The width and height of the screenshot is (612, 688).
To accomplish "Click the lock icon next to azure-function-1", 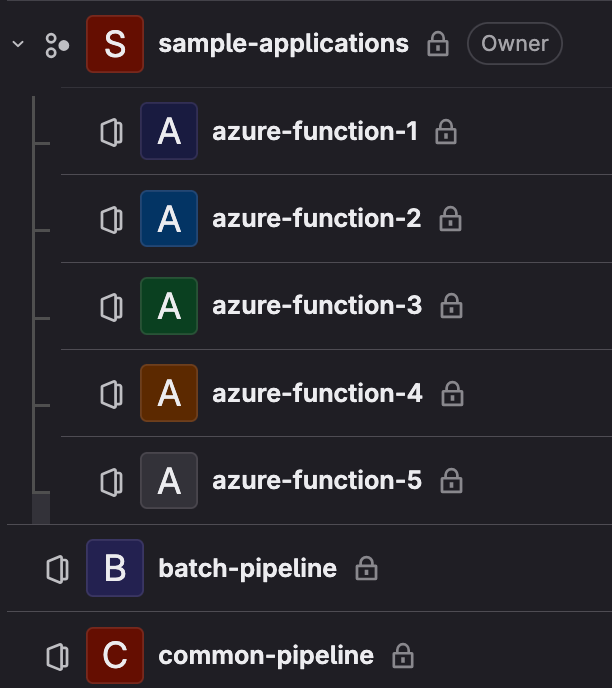I will (446, 132).
